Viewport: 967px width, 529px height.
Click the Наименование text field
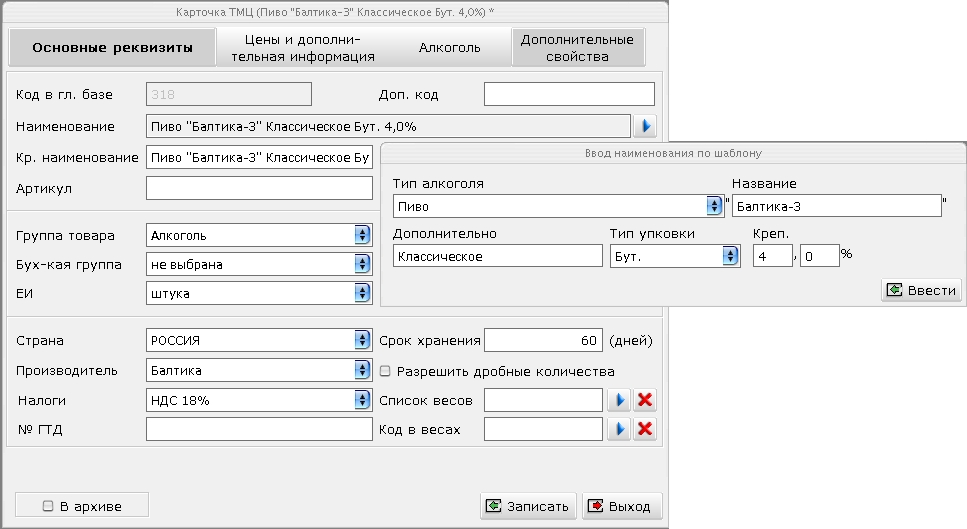point(389,126)
